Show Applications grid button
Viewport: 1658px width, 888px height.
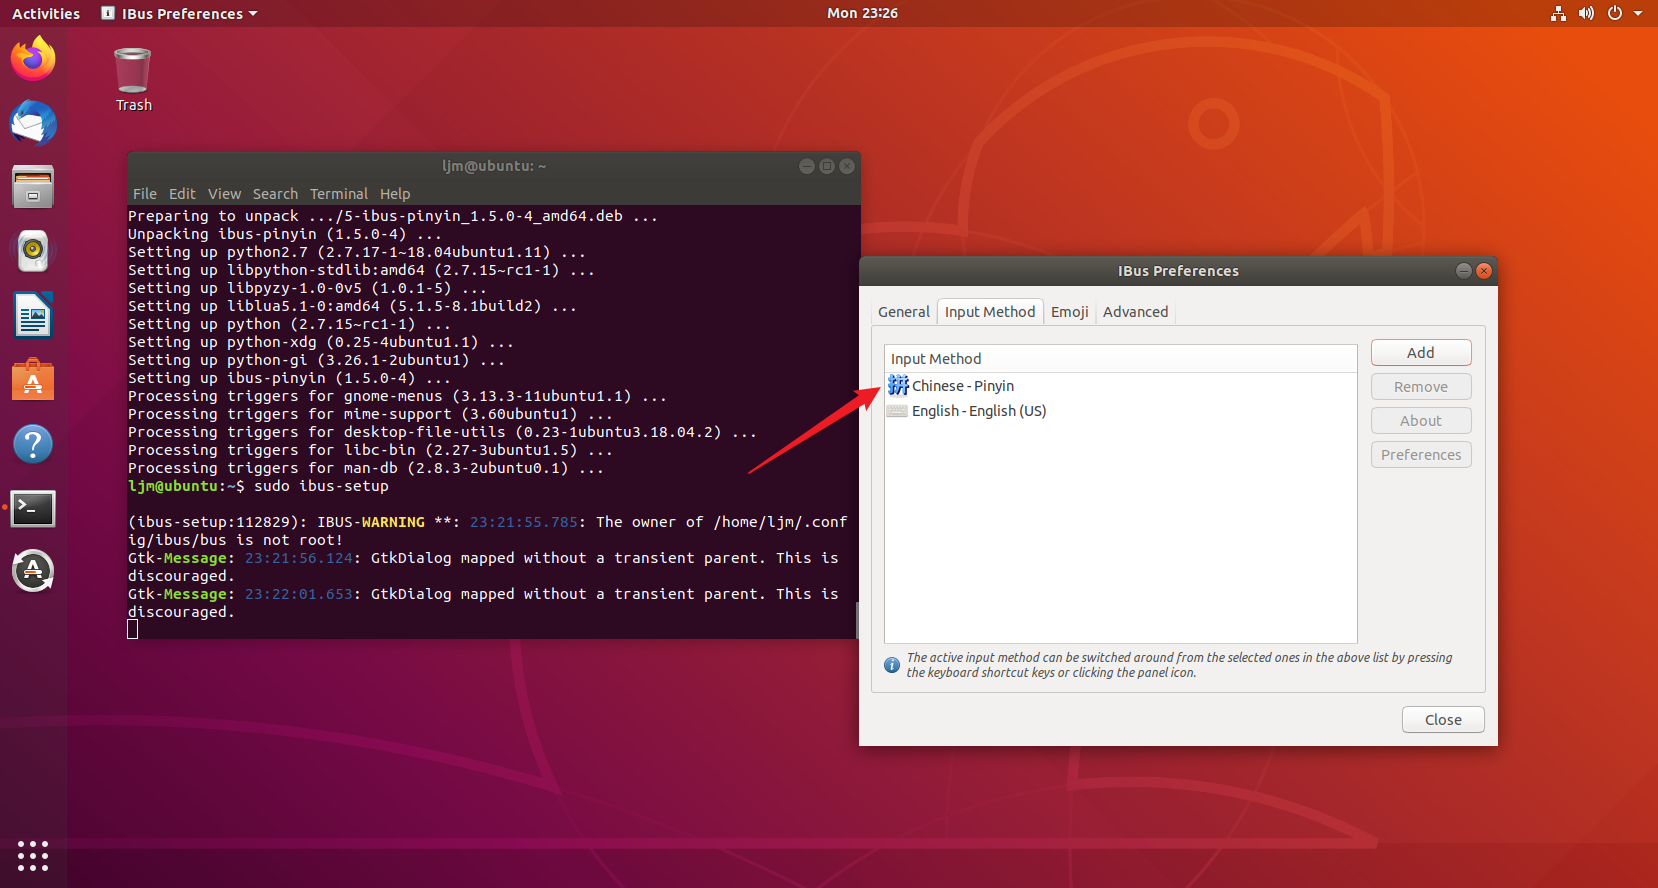(33, 855)
